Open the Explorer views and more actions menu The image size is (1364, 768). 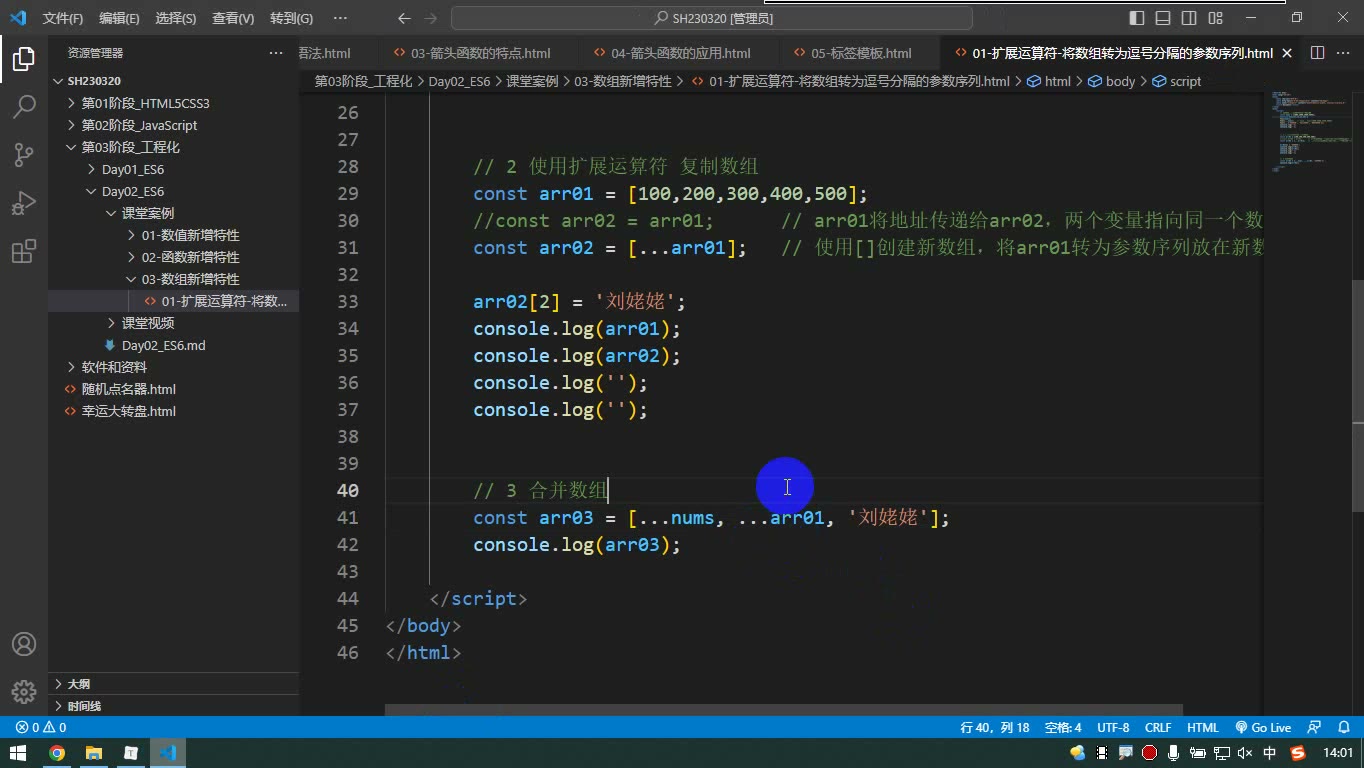tap(276, 53)
